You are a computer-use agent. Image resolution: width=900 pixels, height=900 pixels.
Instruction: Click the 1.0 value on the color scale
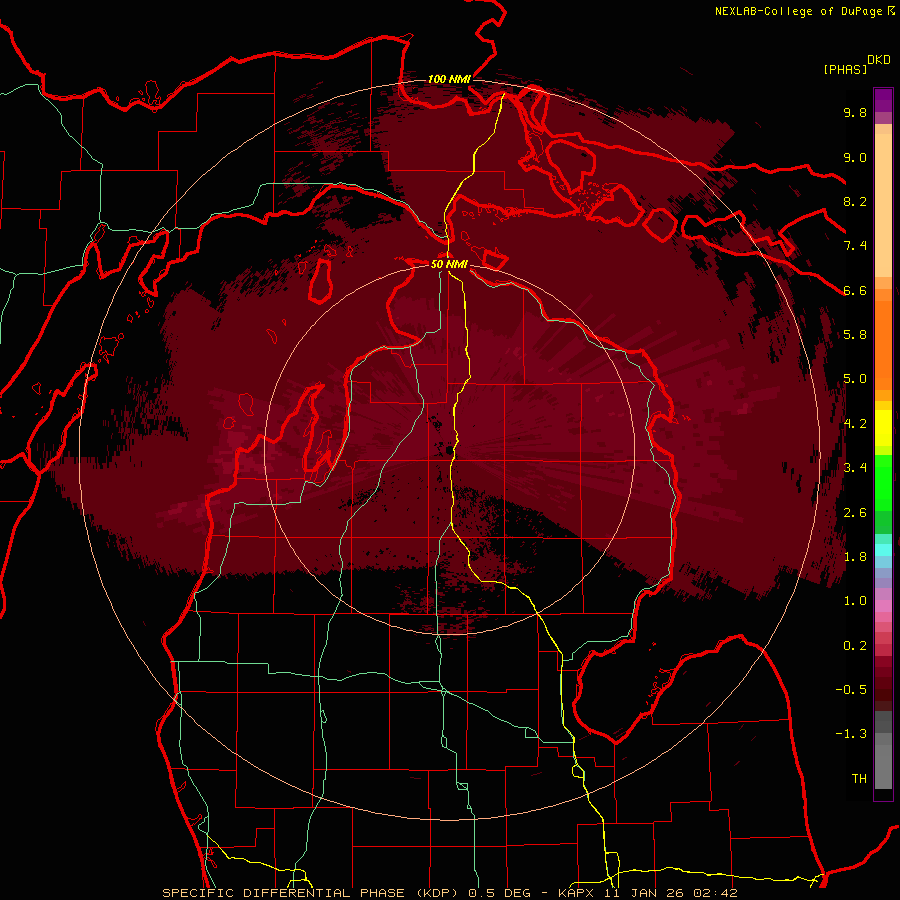point(855,601)
